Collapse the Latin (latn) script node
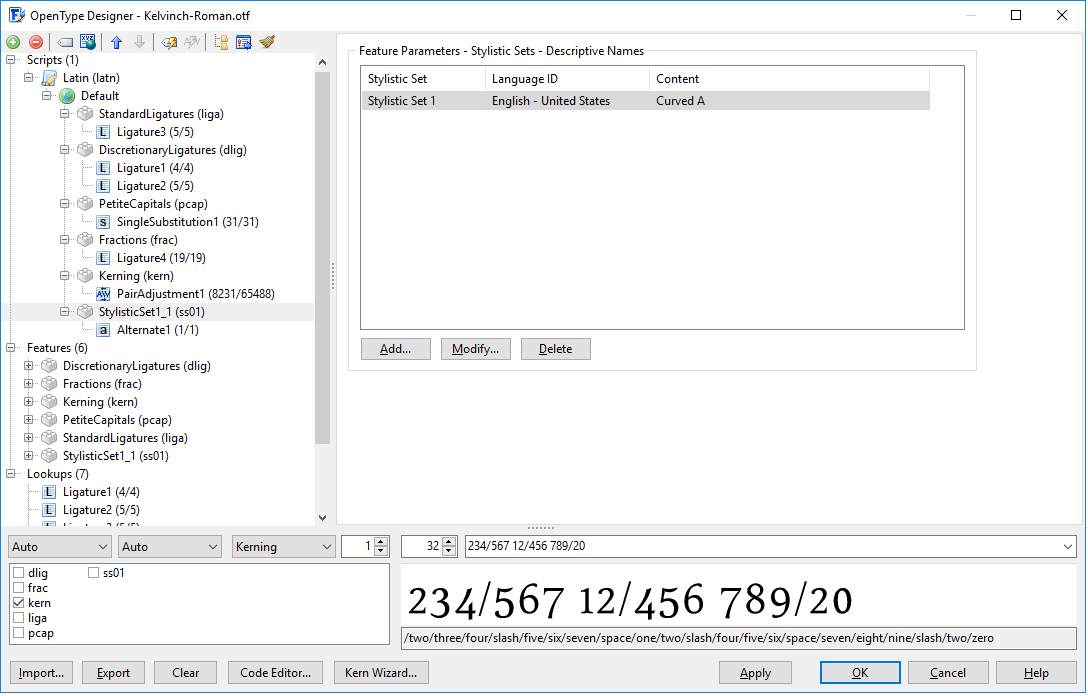This screenshot has width=1088, height=696. coord(29,78)
